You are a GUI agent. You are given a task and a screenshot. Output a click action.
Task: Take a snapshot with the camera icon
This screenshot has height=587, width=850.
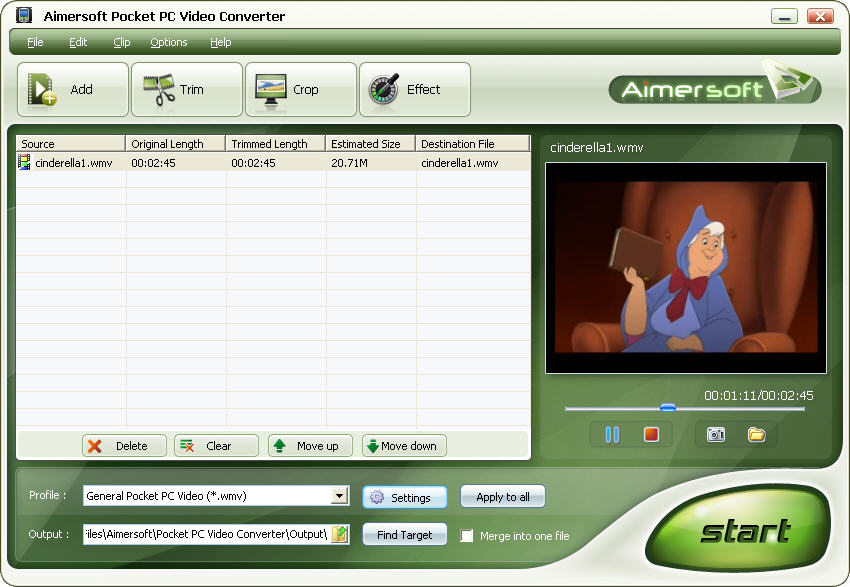tap(716, 435)
